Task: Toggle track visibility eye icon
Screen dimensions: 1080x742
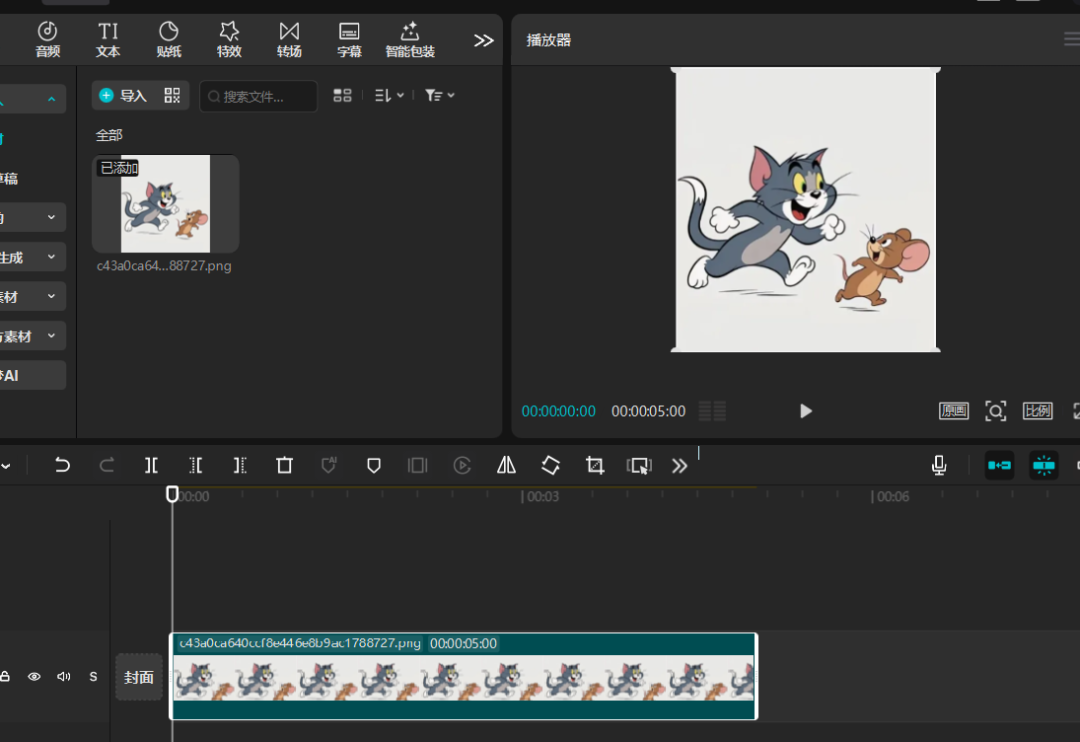Action: 34,677
